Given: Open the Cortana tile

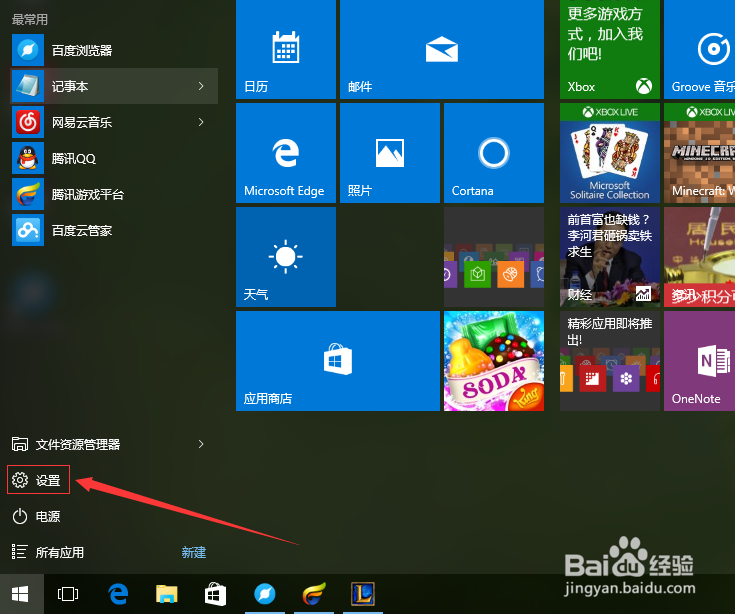Looking at the screenshot, I should point(494,153).
